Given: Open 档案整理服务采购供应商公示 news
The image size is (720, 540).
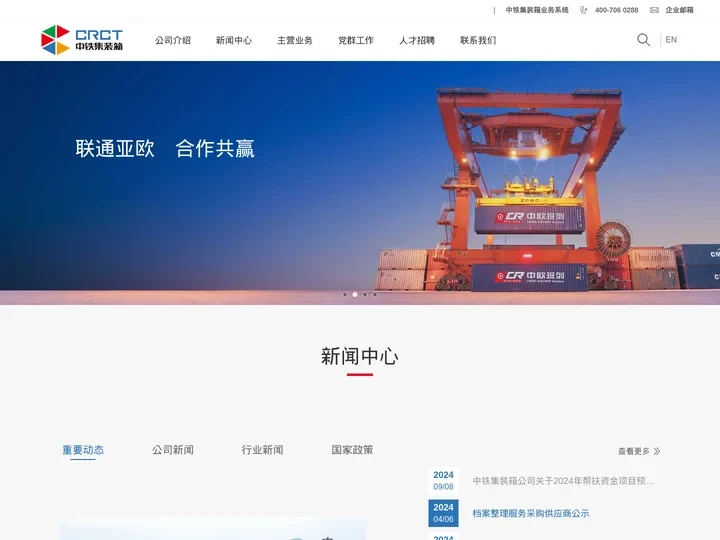Looking at the screenshot, I should click(x=531, y=513).
